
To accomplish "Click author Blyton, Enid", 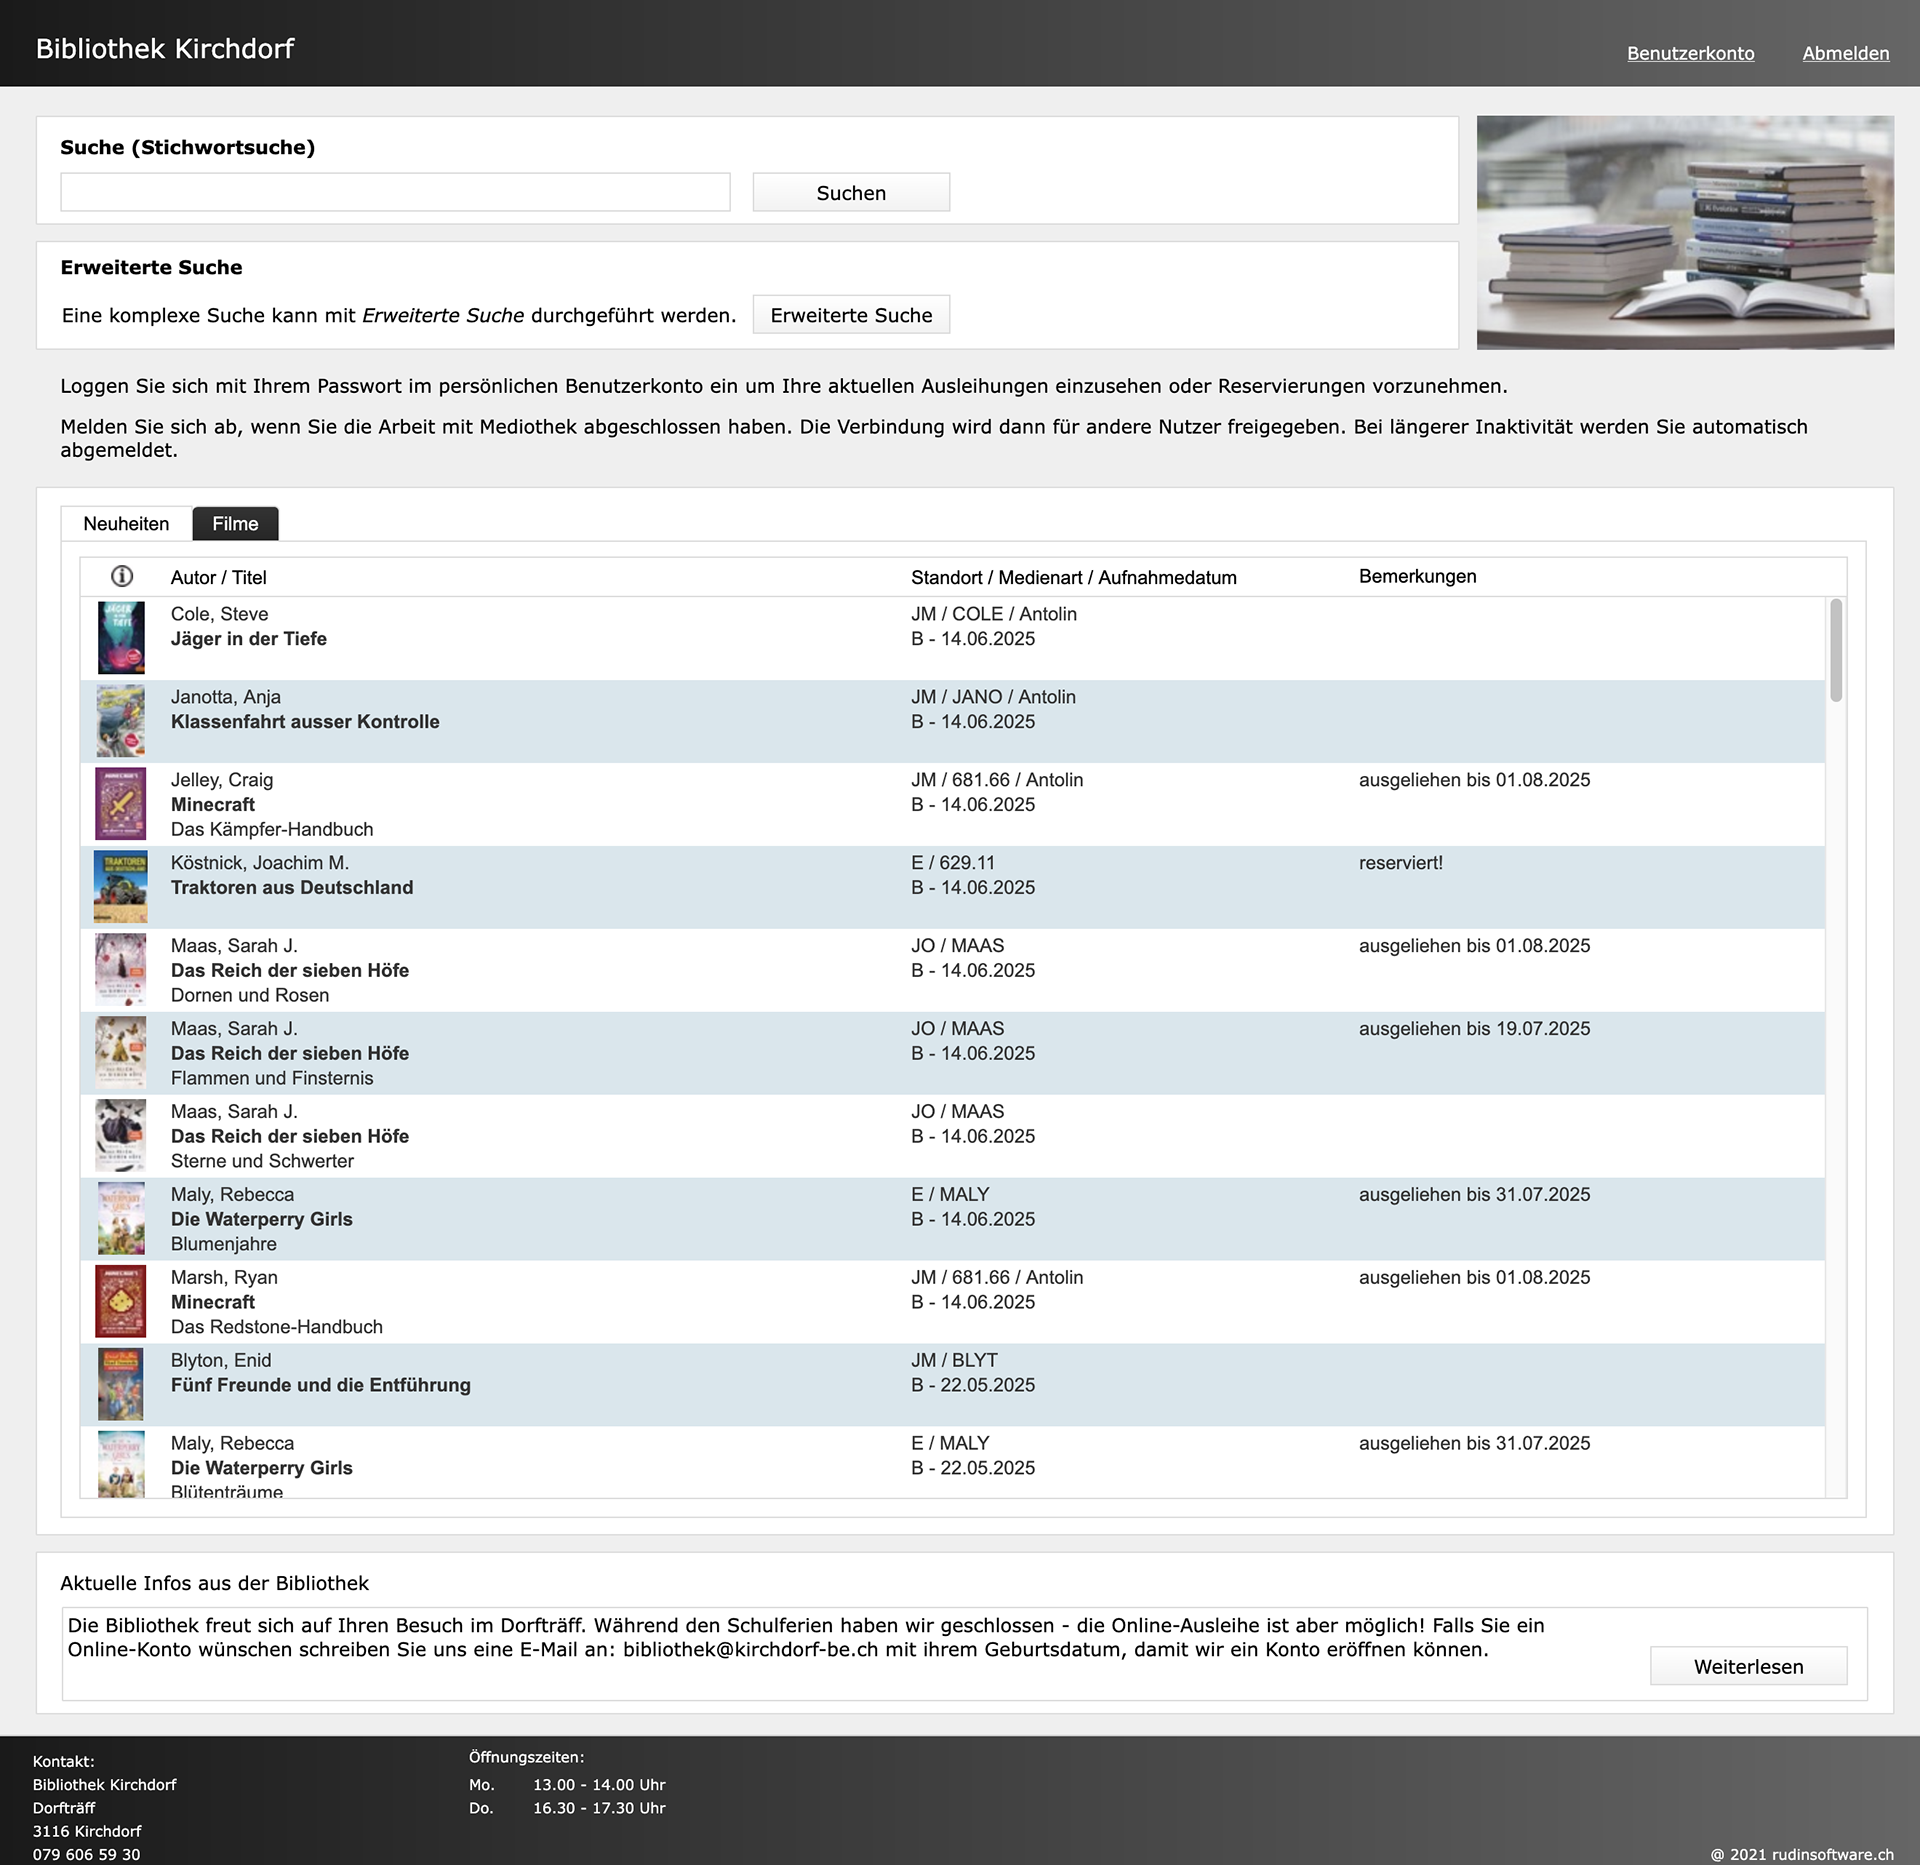I will 221,1360.
